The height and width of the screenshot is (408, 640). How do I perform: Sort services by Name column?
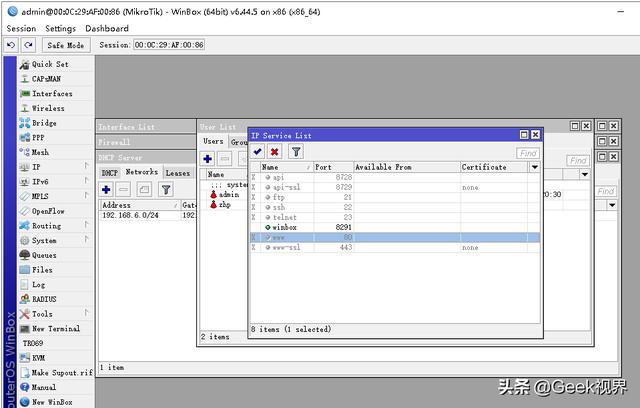[x=286, y=167]
